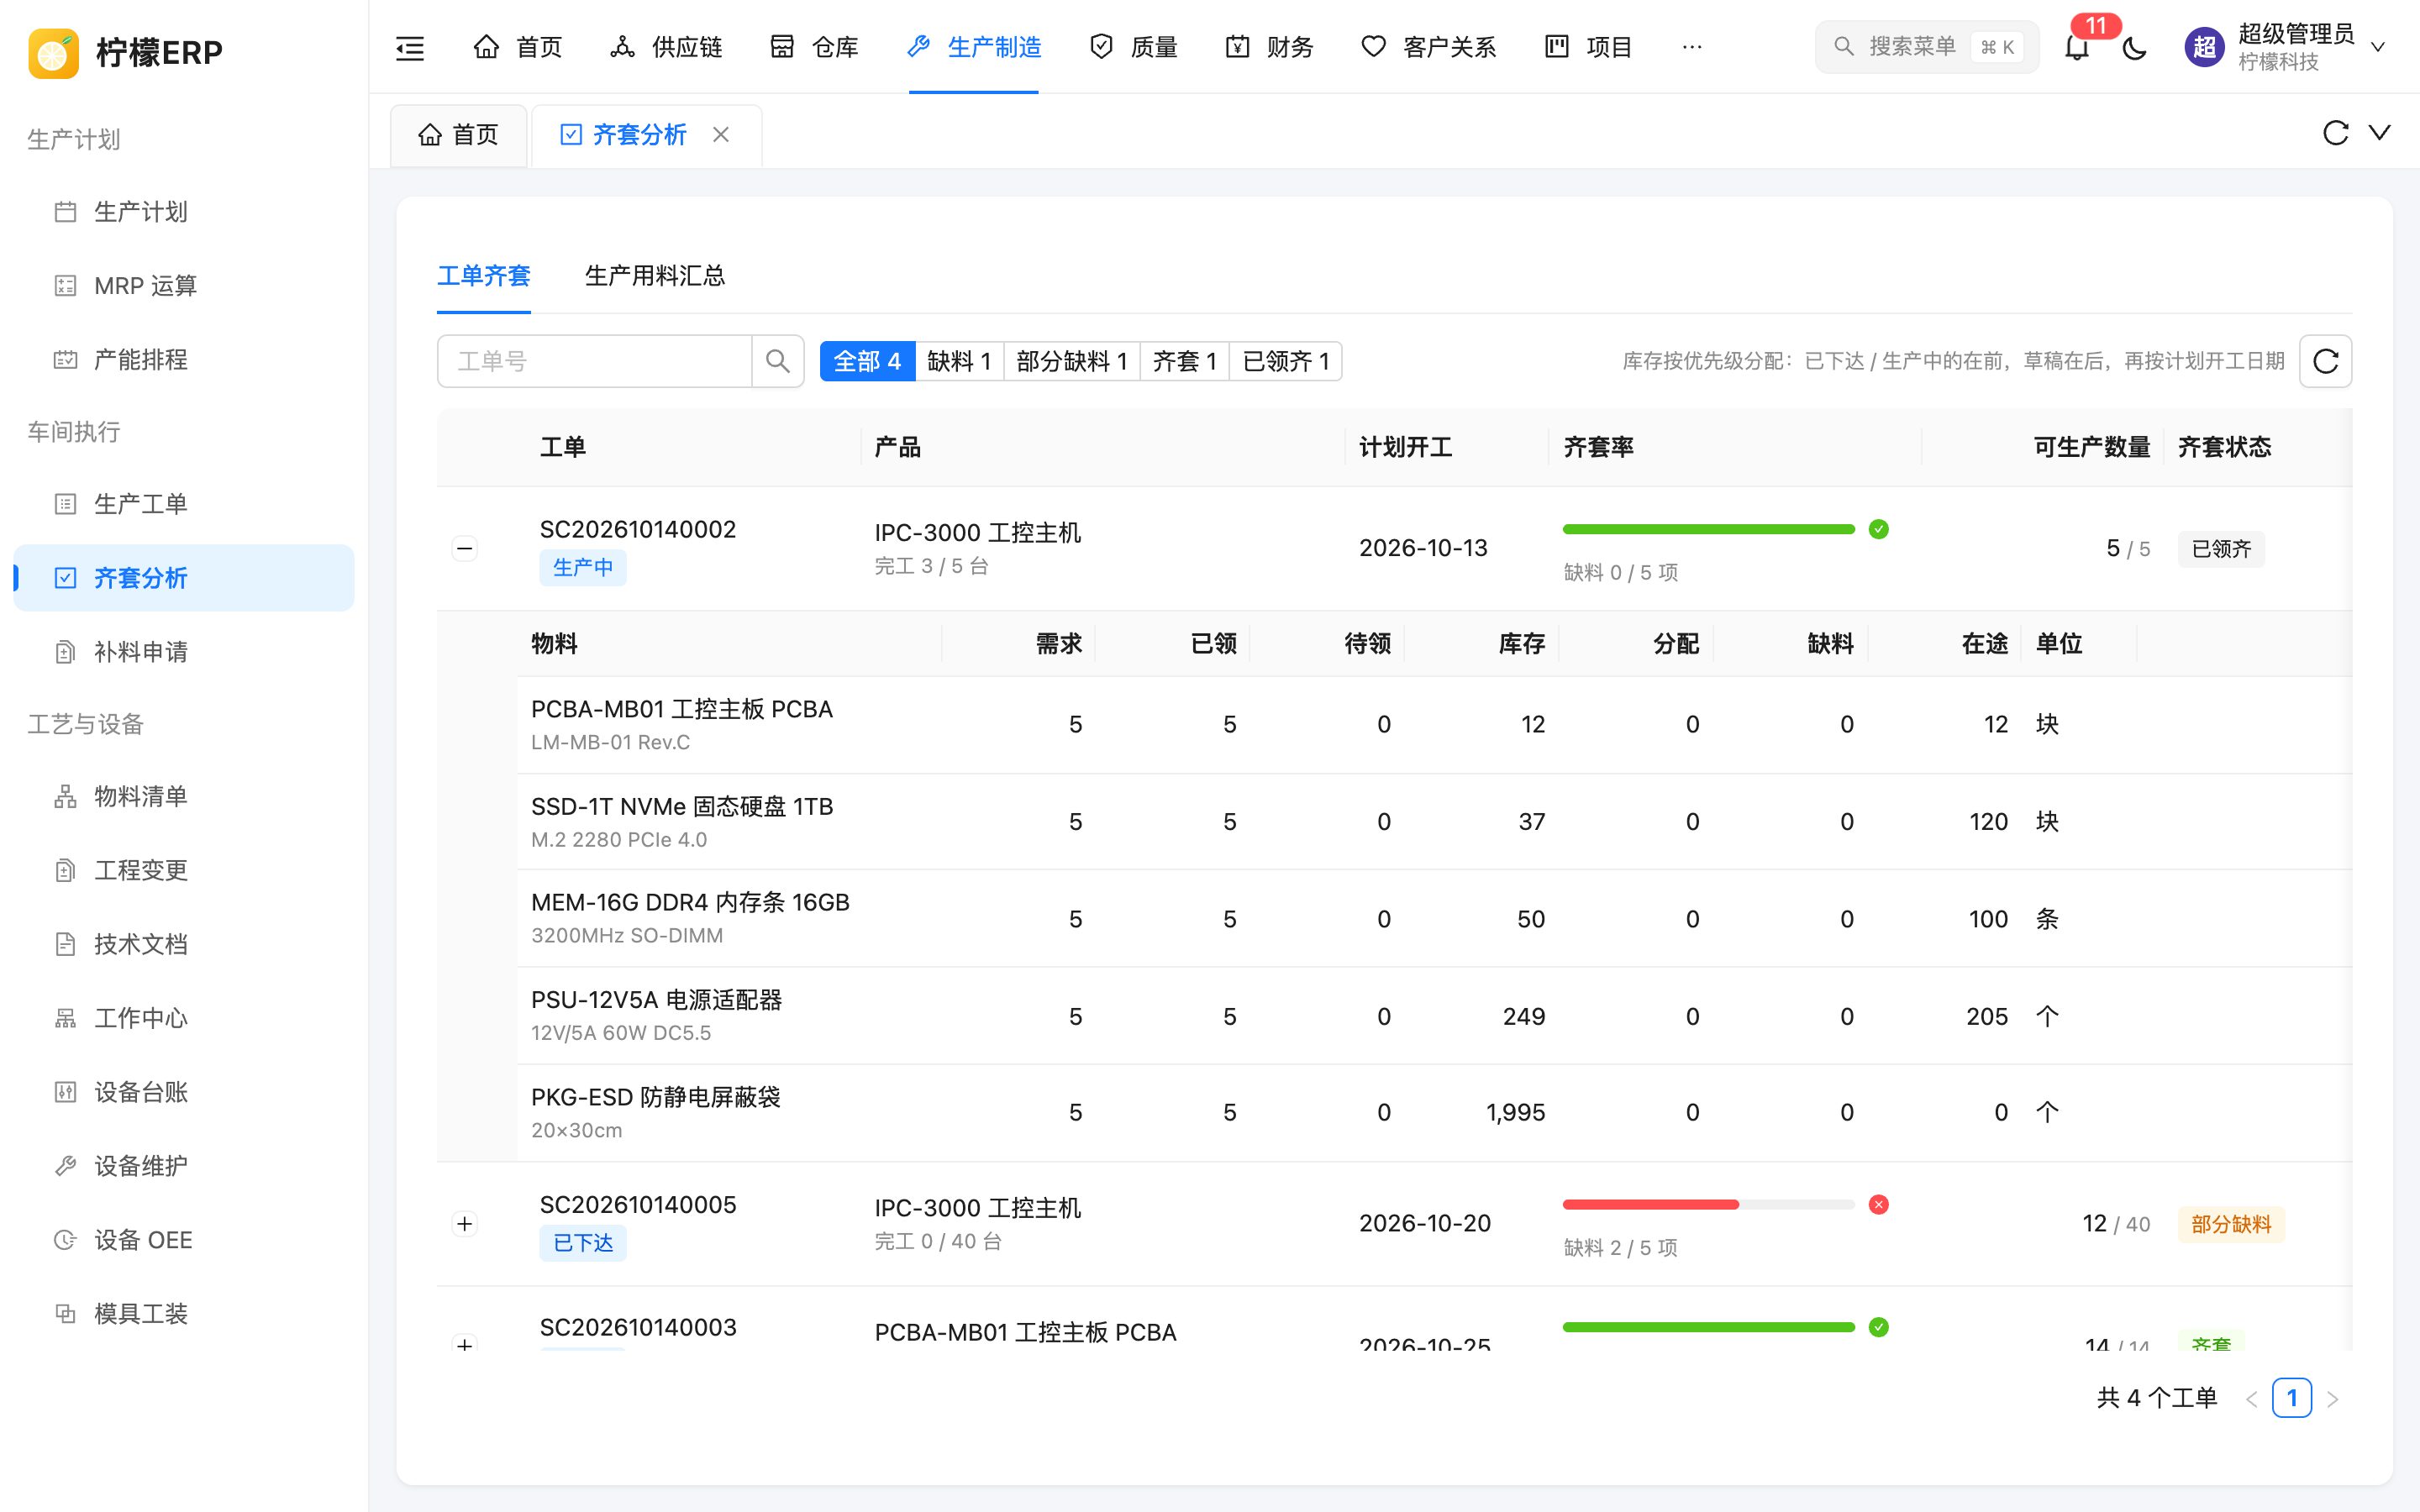Open the 仓库 top menu
Image resolution: width=2420 pixels, height=1512 pixels.
click(814, 47)
